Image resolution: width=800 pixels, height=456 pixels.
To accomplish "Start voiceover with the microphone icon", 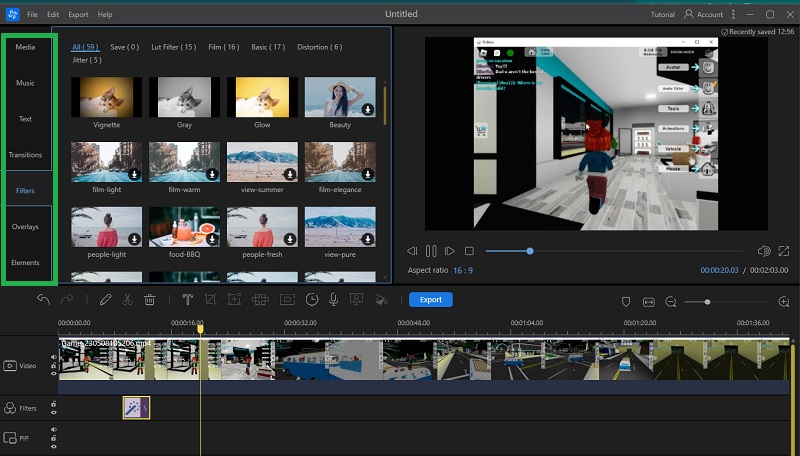I will point(333,299).
